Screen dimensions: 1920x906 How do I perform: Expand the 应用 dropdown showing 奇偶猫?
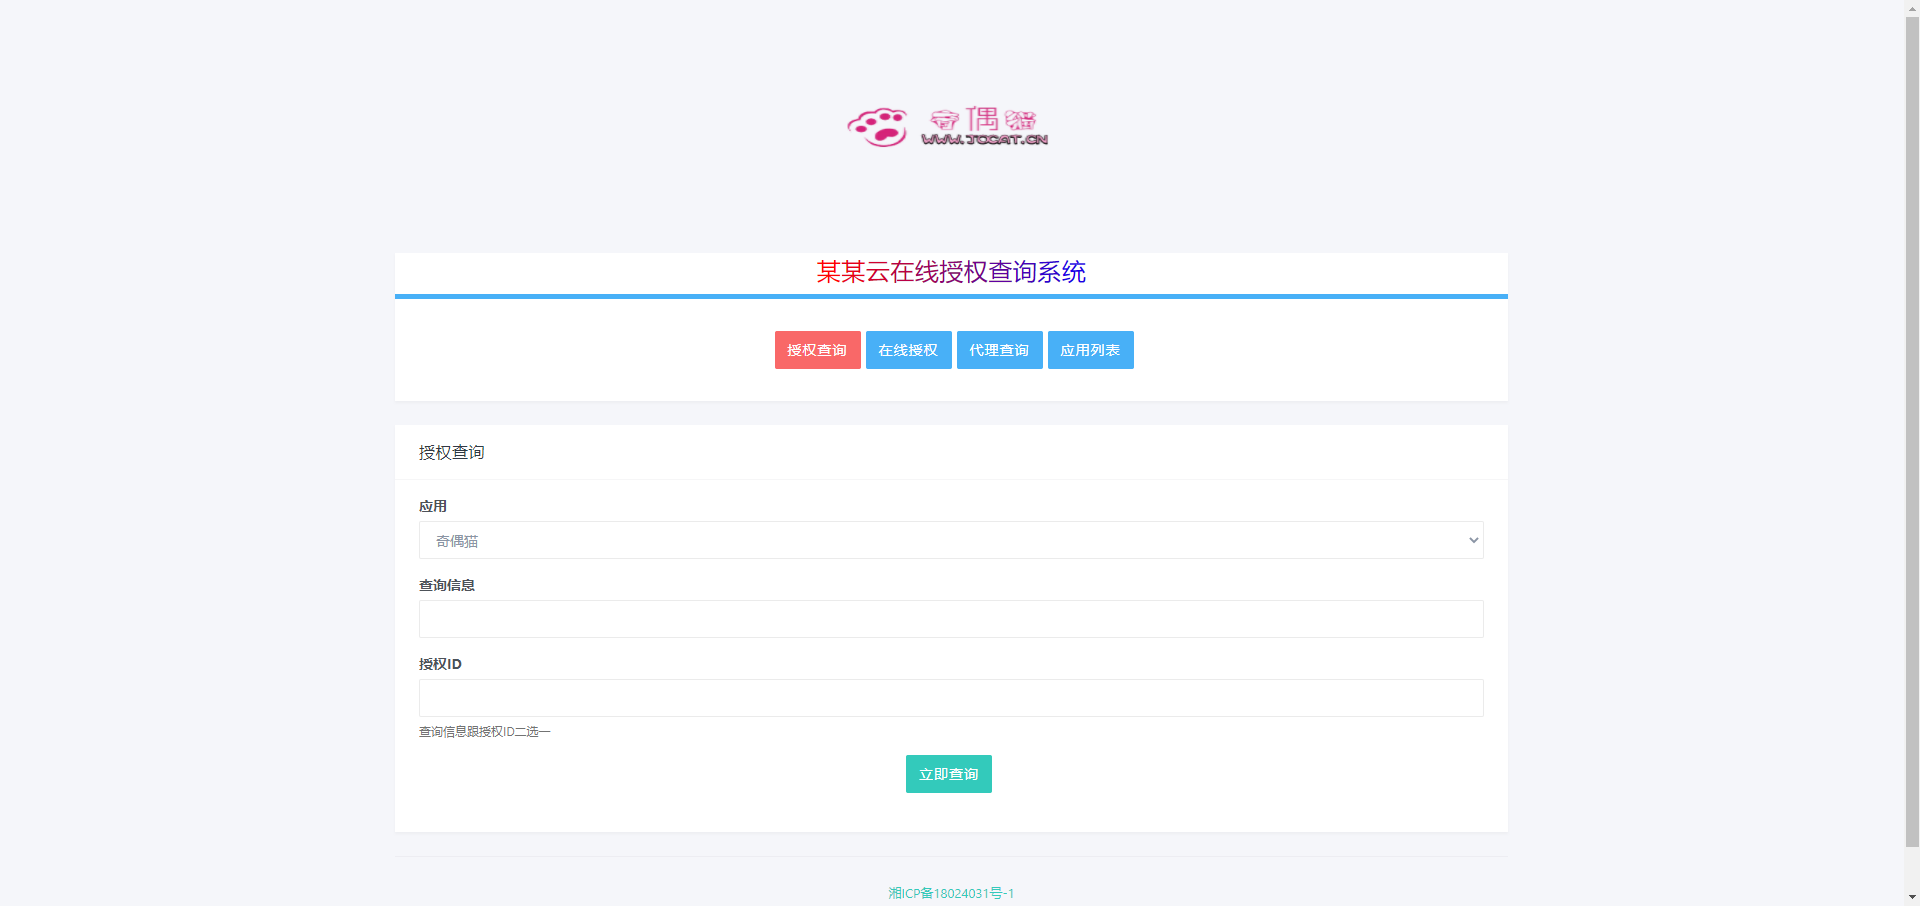pos(951,540)
